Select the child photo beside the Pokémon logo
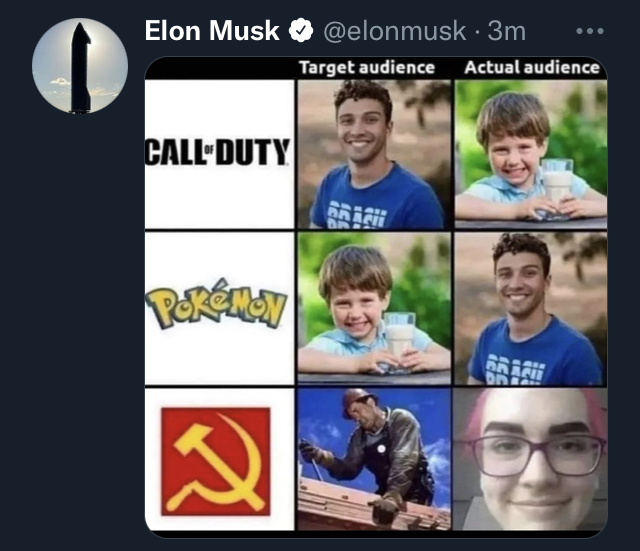The height and width of the screenshot is (551, 640). tap(373, 309)
